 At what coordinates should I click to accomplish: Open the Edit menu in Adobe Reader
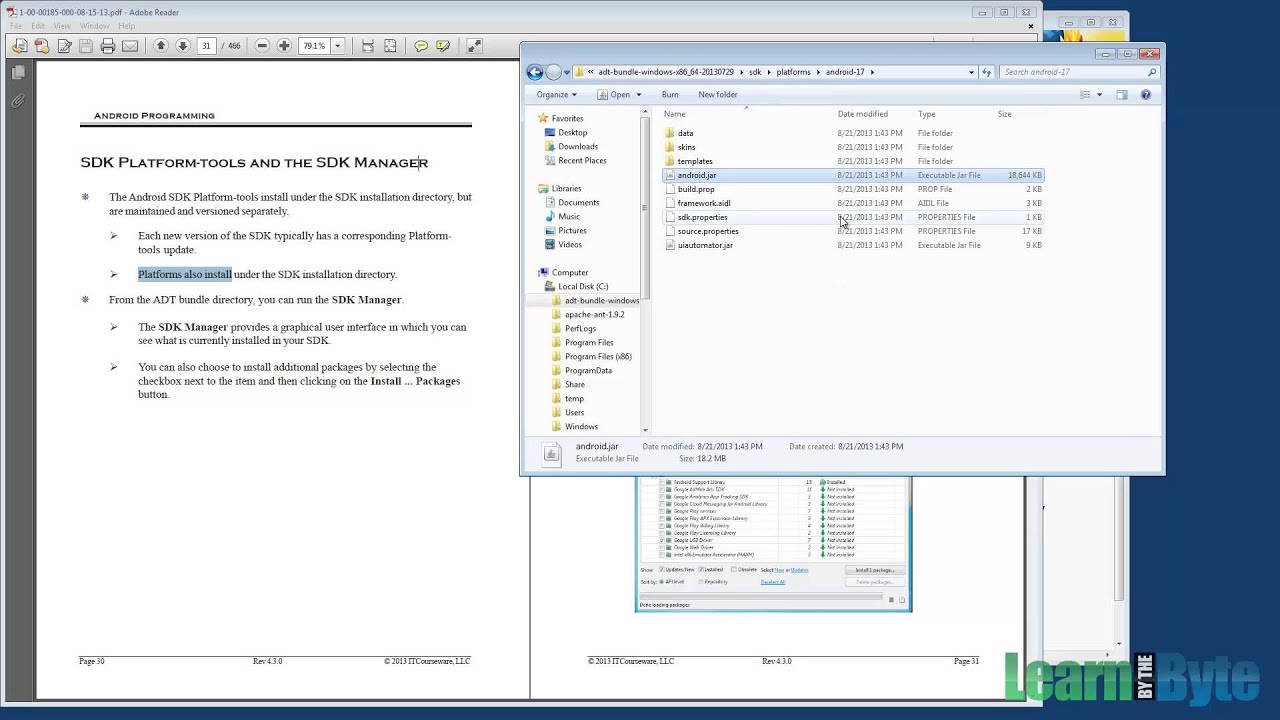pyautogui.click(x=38, y=26)
